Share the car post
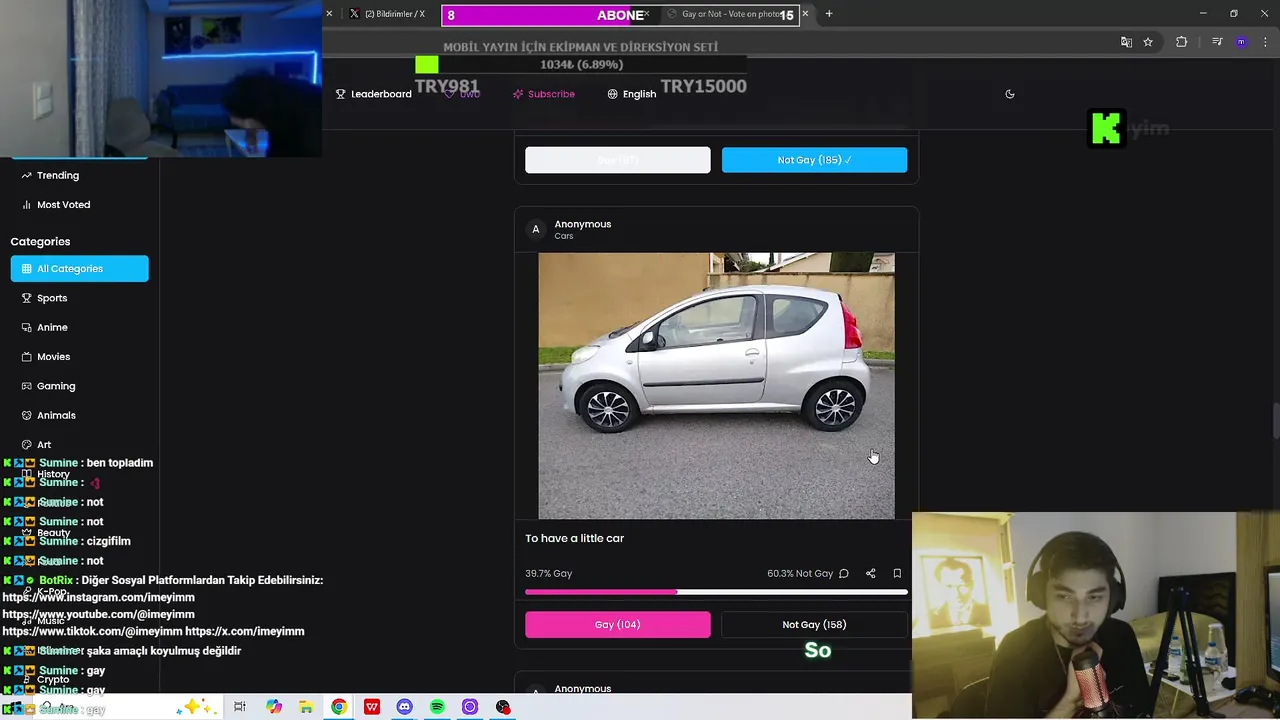Screen dimensions: 1280x720 (870, 574)
